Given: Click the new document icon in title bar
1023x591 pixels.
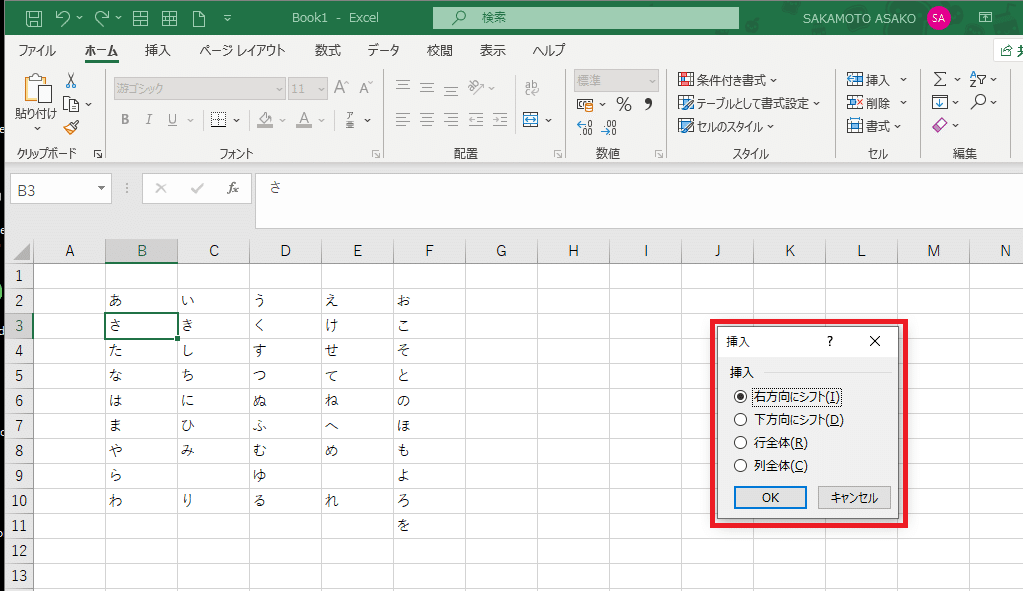Looking at the screenshot, I should tap(199, 18).
